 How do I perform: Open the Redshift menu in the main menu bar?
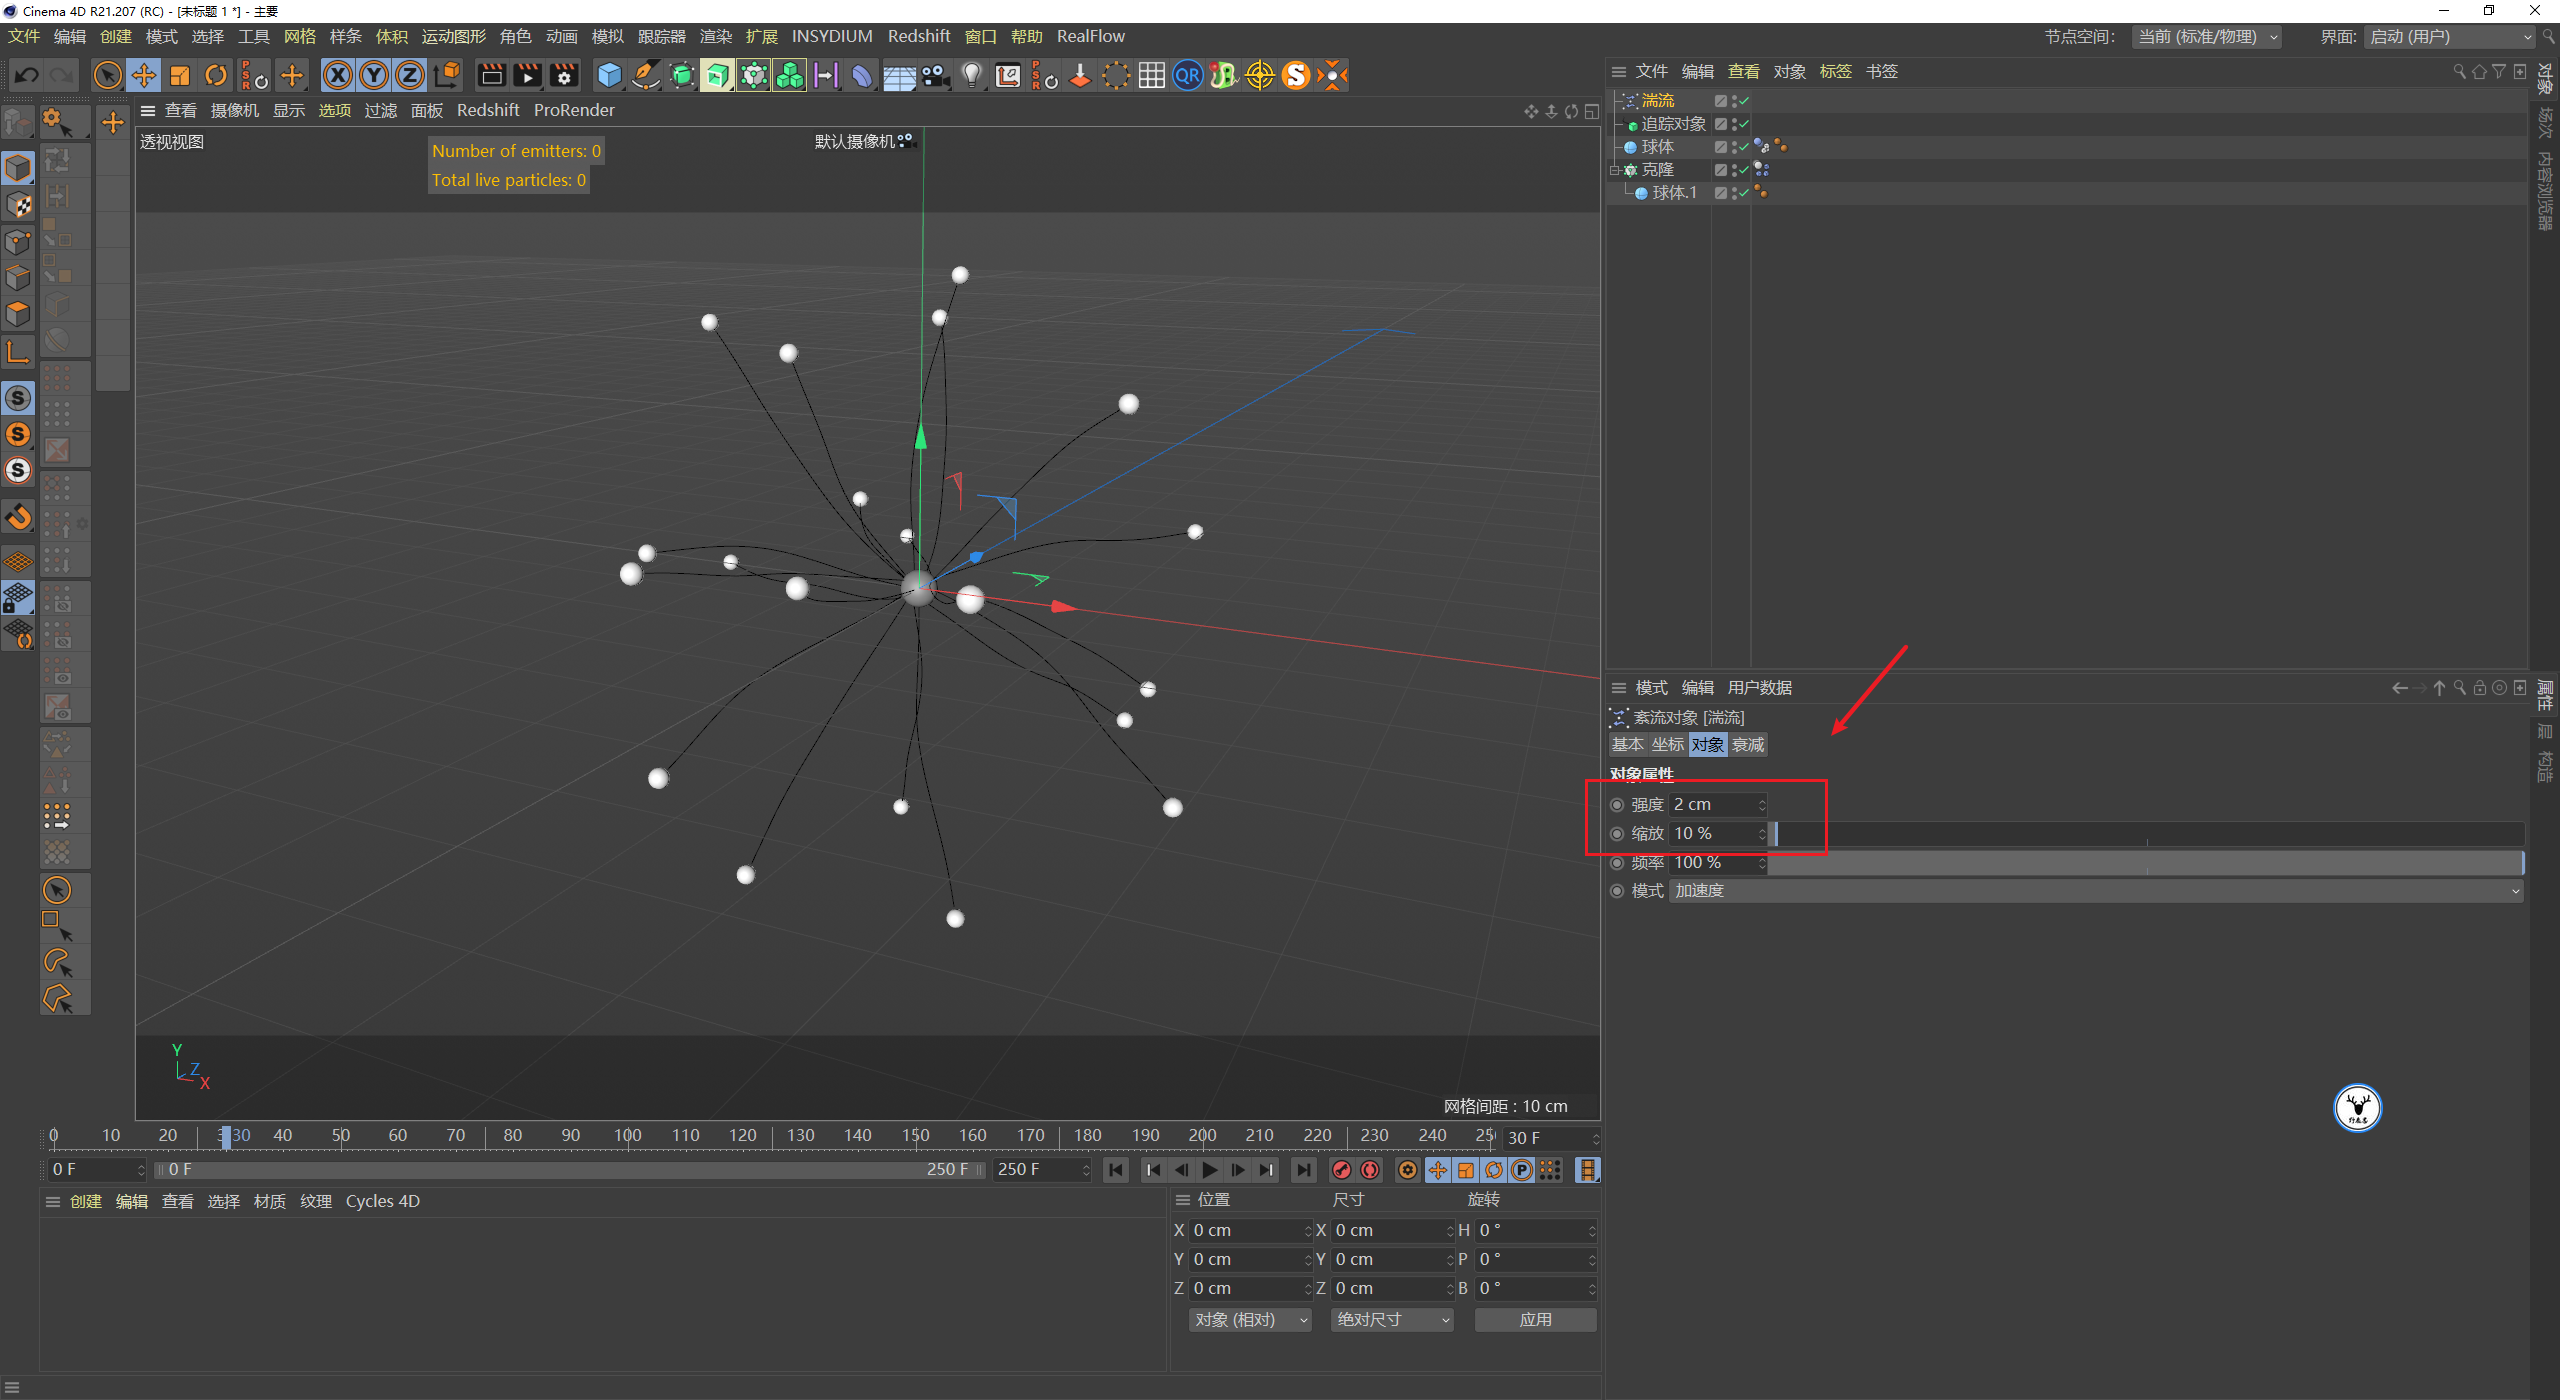coord(919,36)
